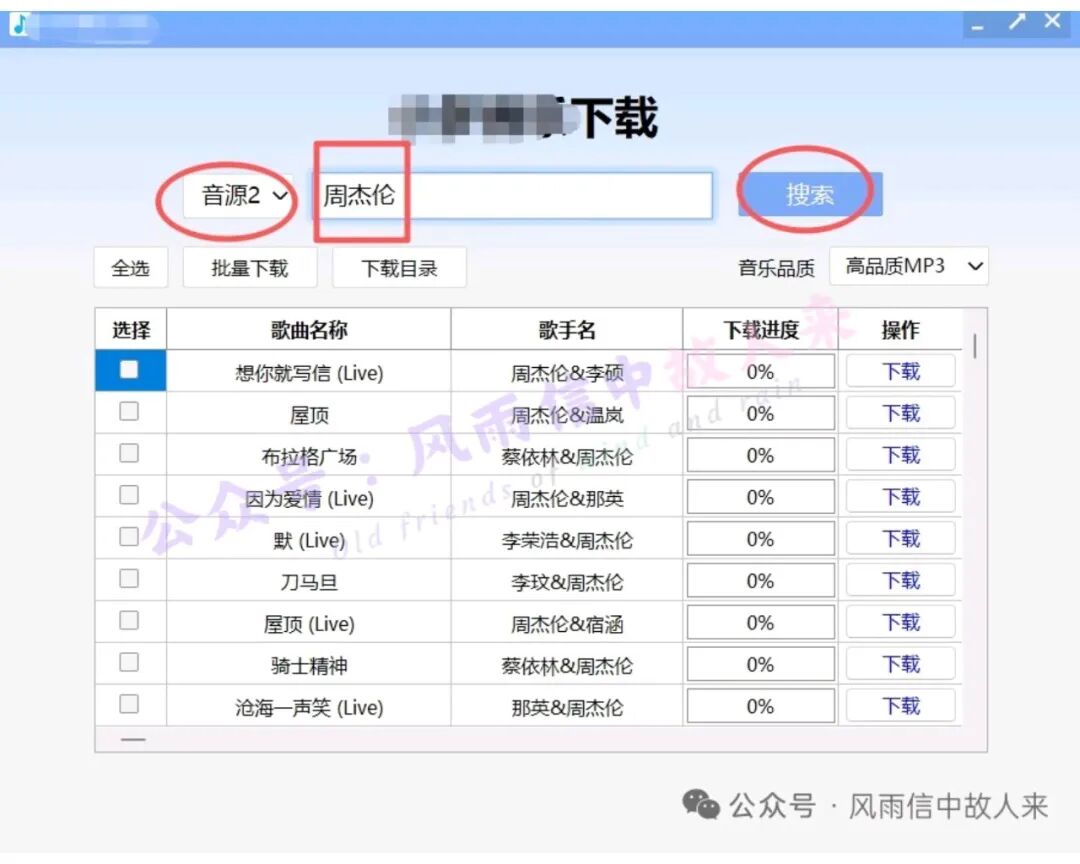
Task: Select the song title 默 (Live)
Action: [x=309, y=540]
